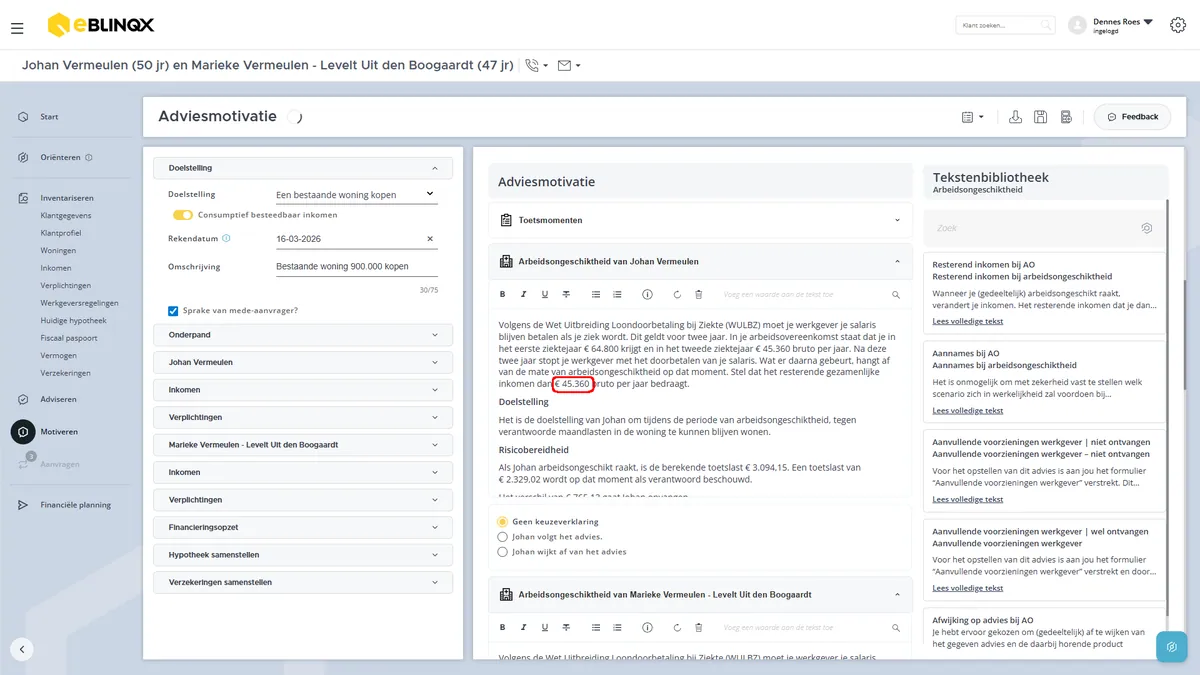Uncheck Sprake van mede-aanvrager checkbox
The width and height of the screenshot is (1200, 675).
[x=173, y=311]
